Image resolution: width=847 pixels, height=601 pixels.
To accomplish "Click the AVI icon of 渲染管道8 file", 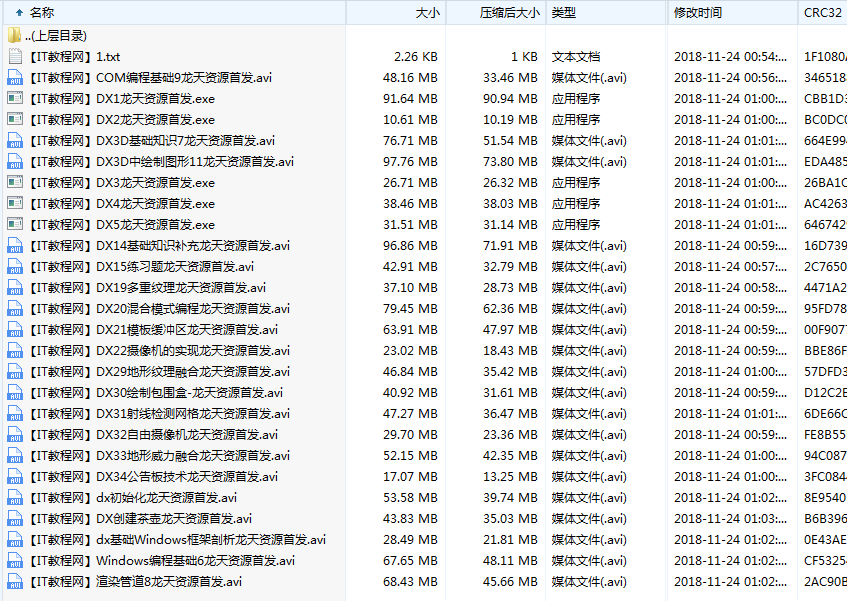I will tap(13, 581).
